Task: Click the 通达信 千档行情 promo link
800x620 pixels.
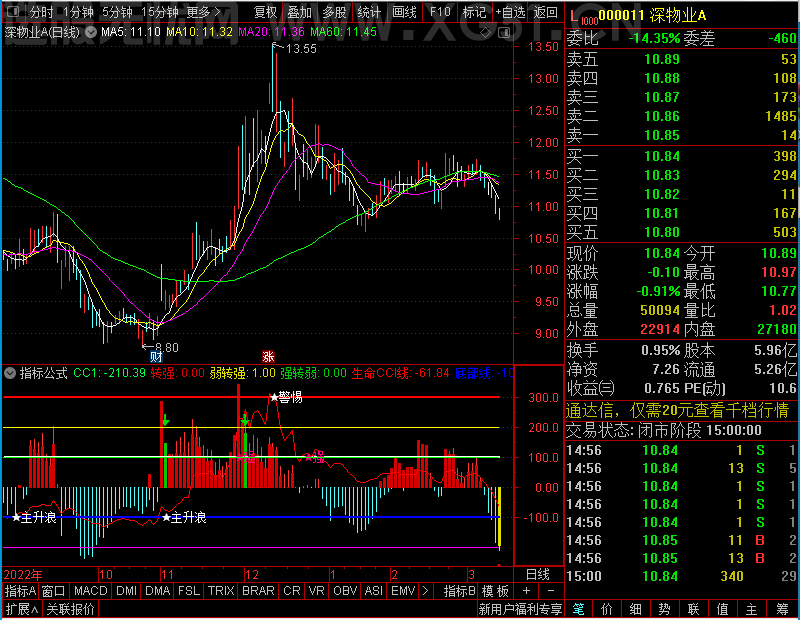Action: tap(678, 410)
